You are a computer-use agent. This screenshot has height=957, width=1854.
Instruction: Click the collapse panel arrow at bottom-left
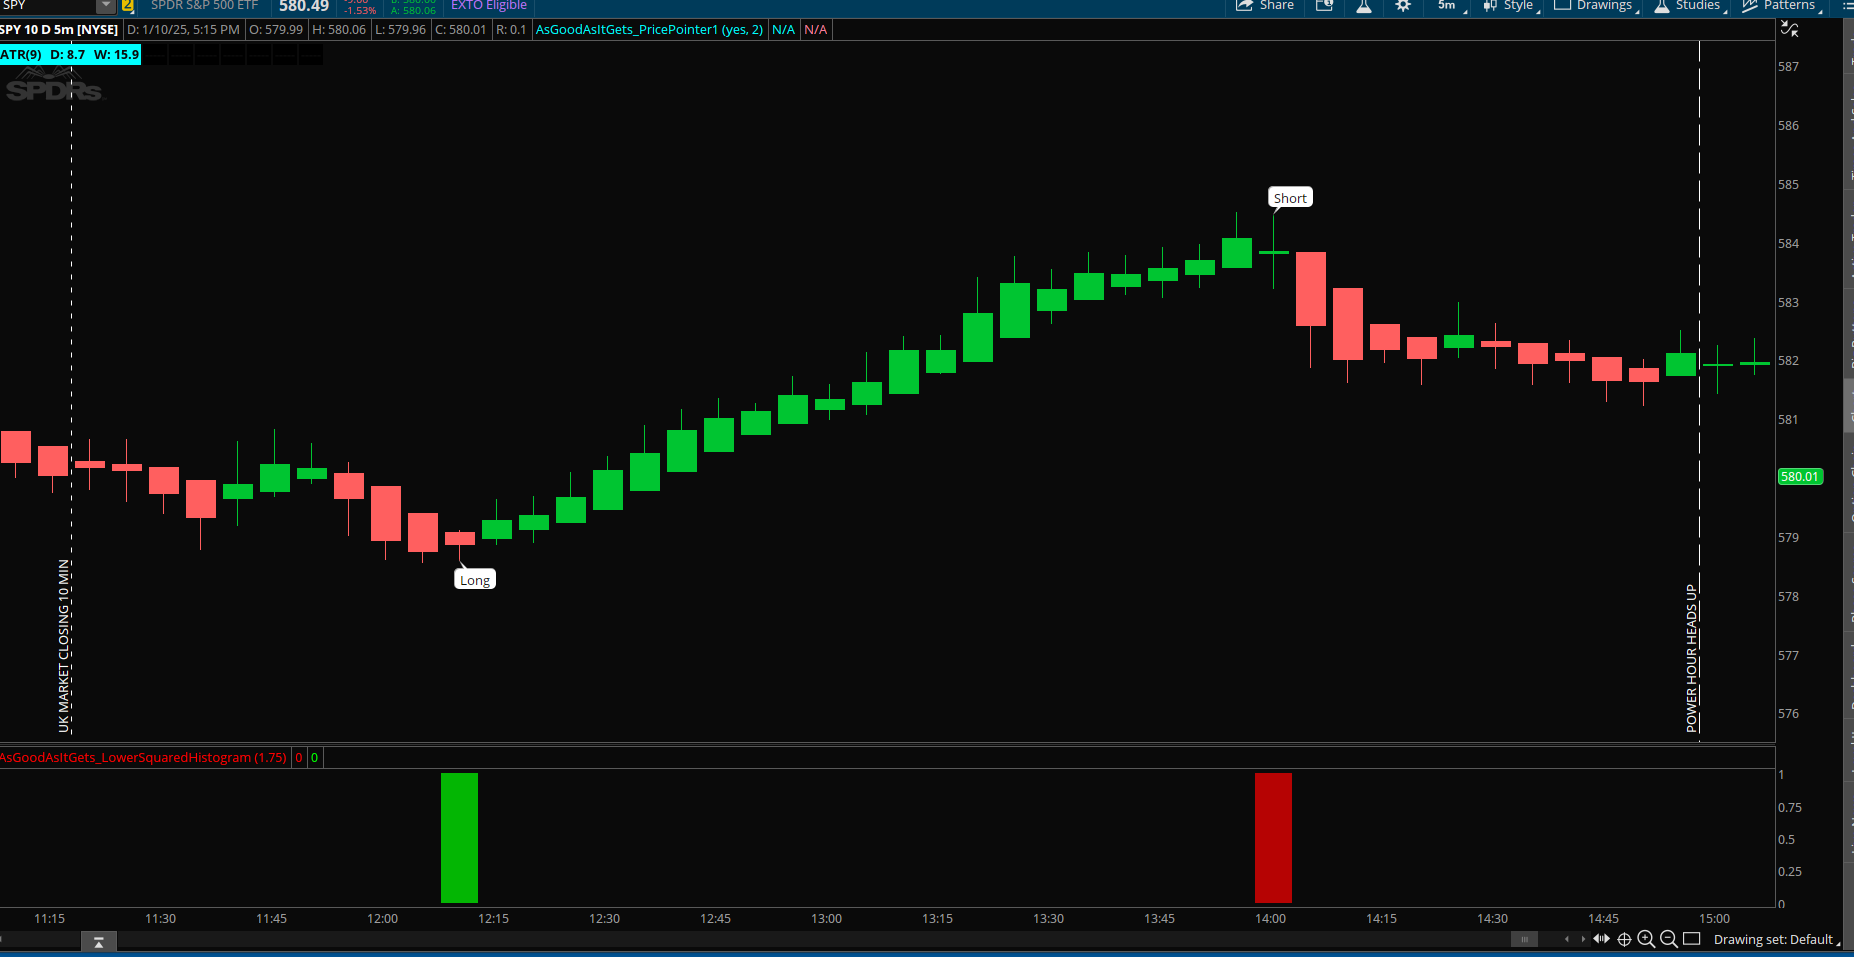(98, 942)
